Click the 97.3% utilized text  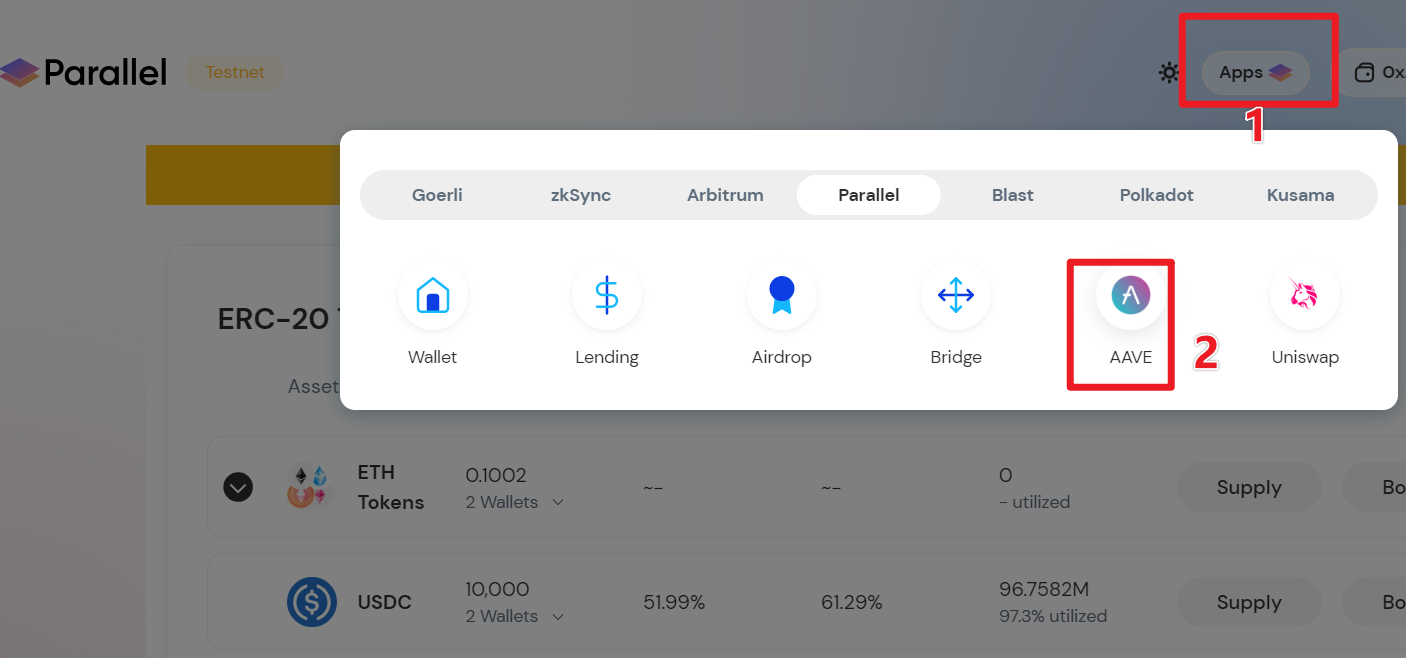[x=1053, y=616]
